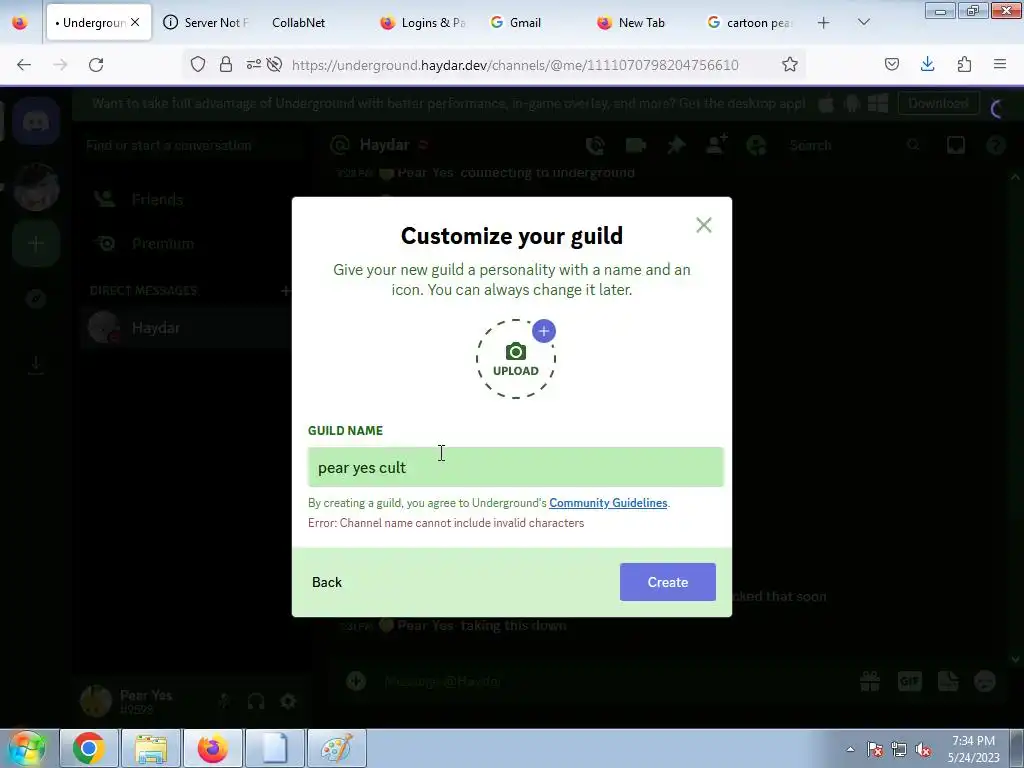Screen dimensions: 1024x768
Task: Open the blank document taskbar icon
Action: [x=275, y=748]
